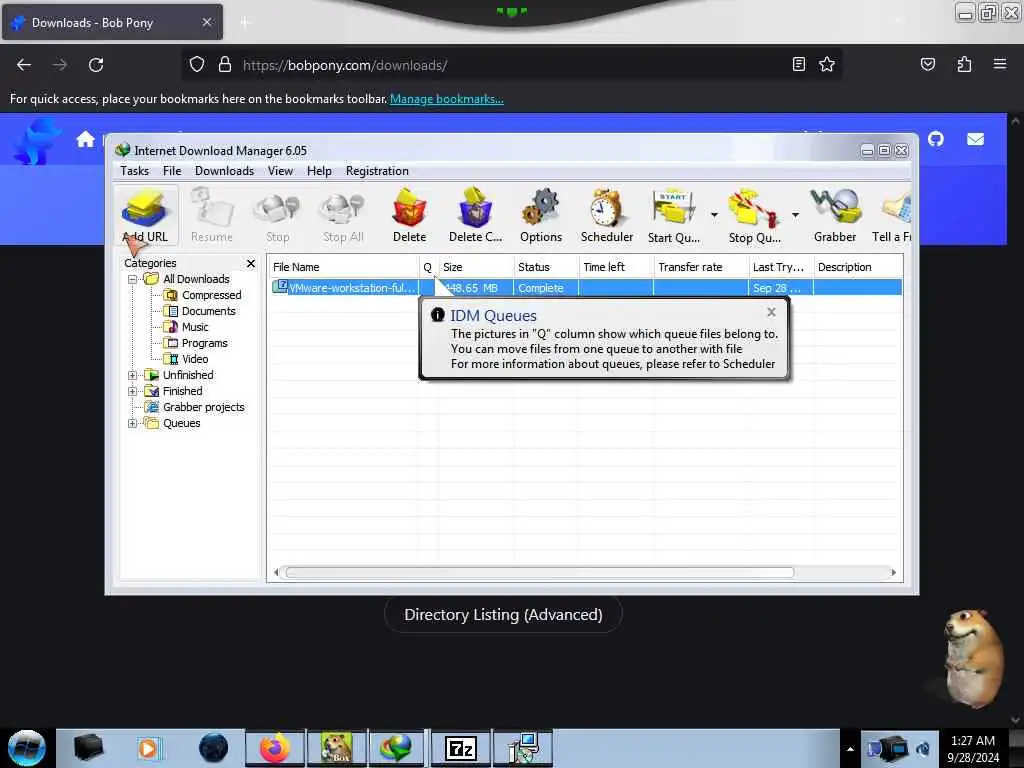Open the GitHub icon on website header

pos(936,139)
